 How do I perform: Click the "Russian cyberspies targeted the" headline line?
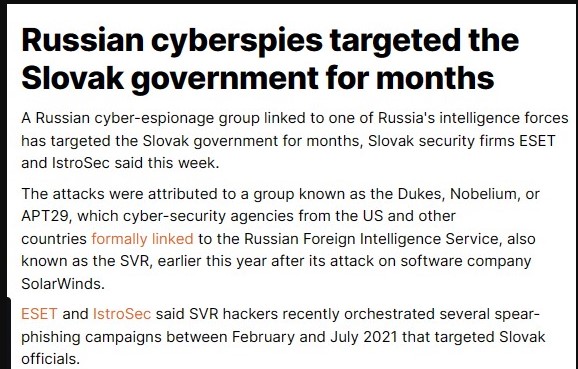point(270,41)
